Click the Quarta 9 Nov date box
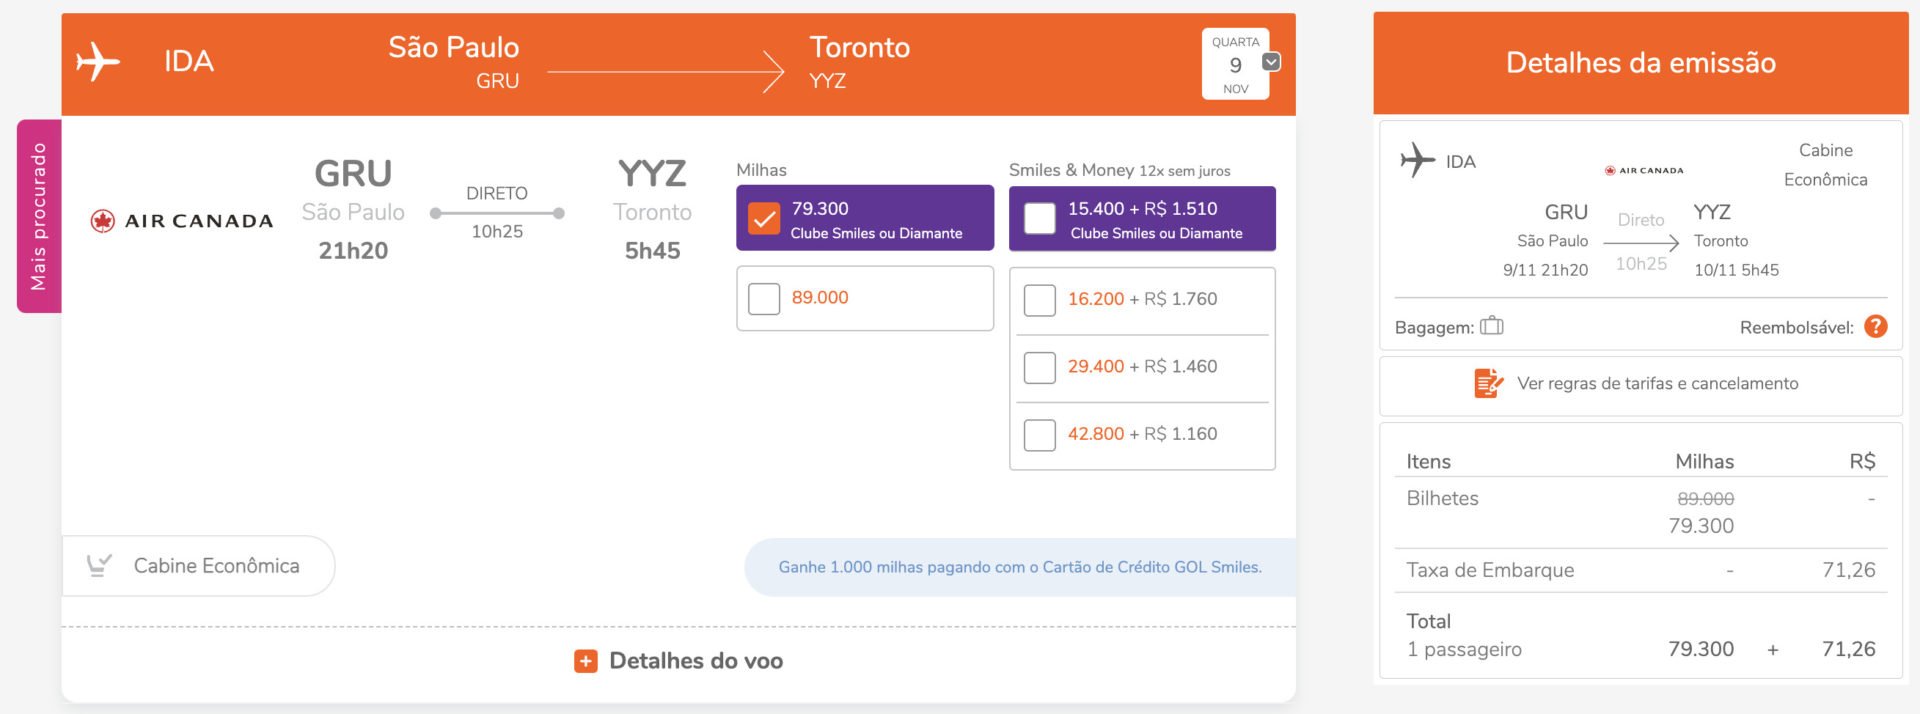Image resolution: width=1920 pixels, height=714 pixels. tap(1235, 64)
